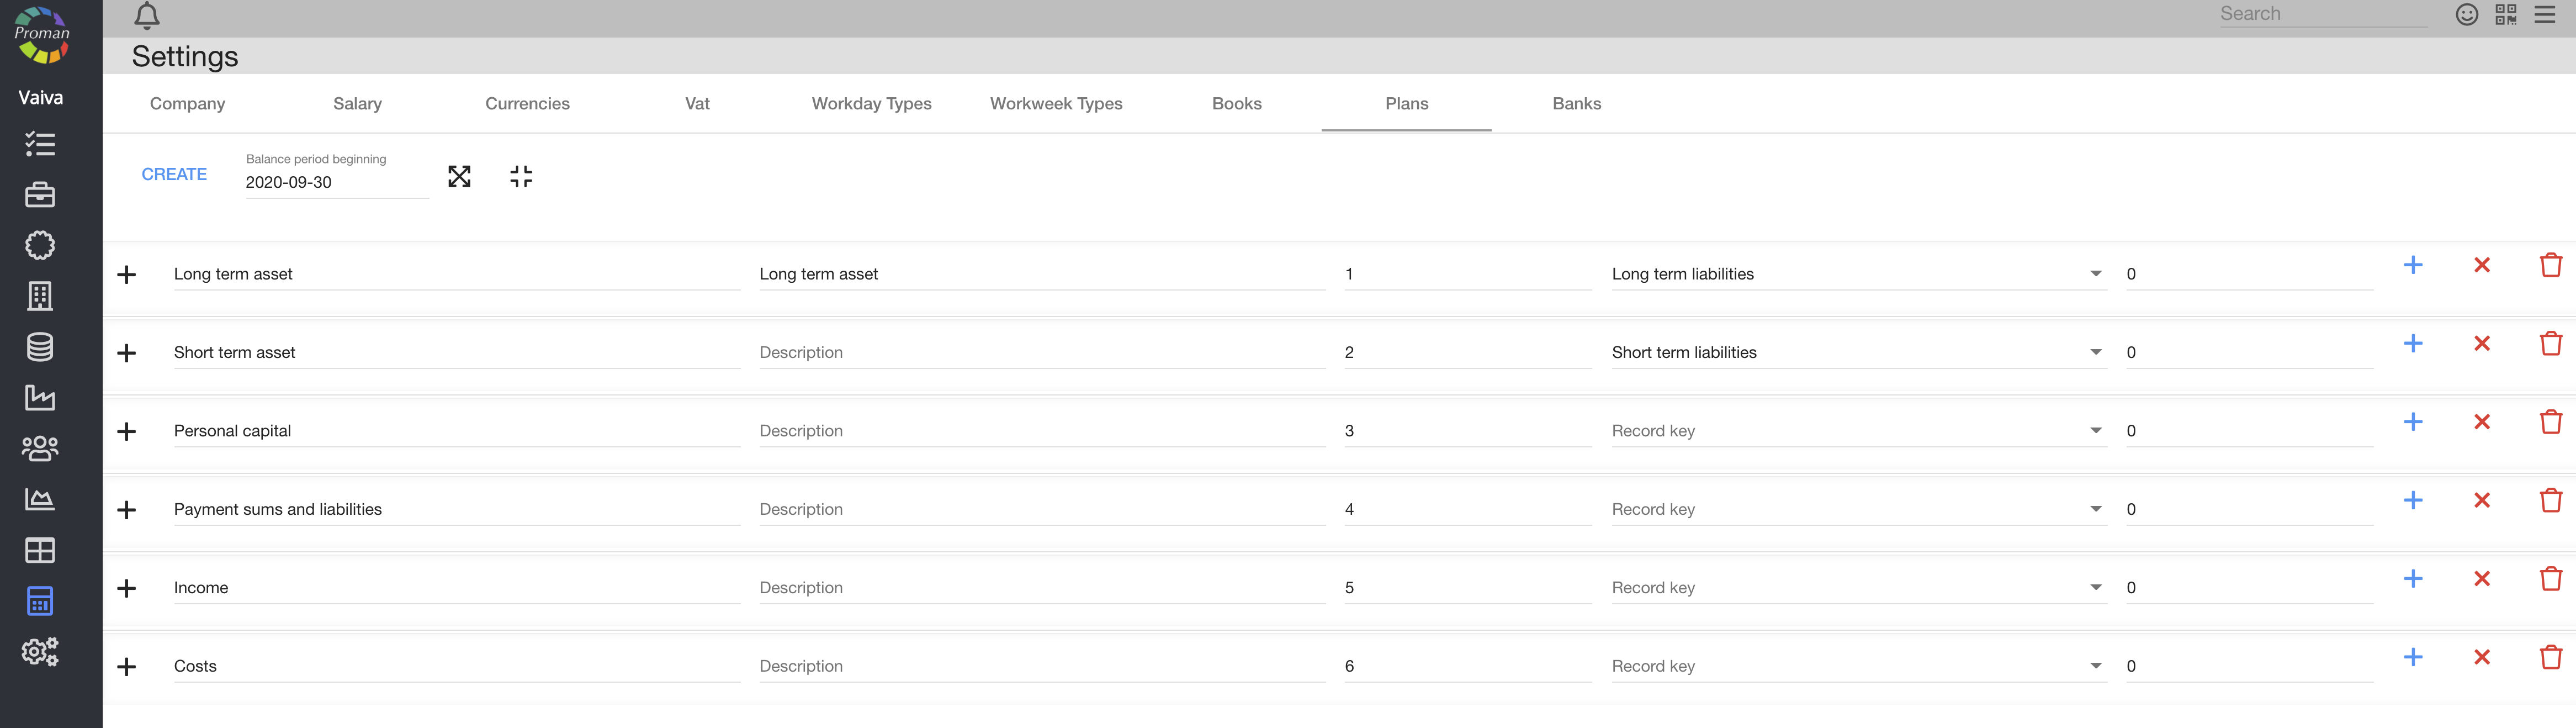The width and height of the screenshot is (2576, 728).
Task: Click the smiley face icon
Action: [2466, 14]
